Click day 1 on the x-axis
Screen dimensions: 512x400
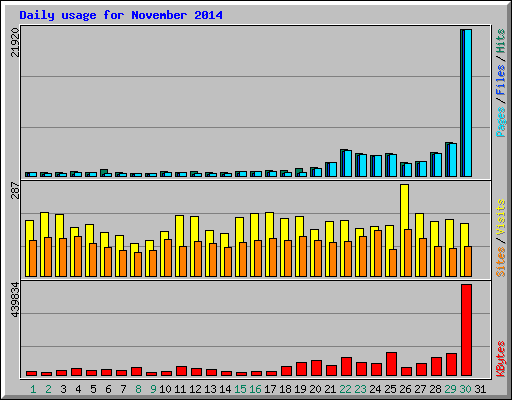(x=33, y=389)
